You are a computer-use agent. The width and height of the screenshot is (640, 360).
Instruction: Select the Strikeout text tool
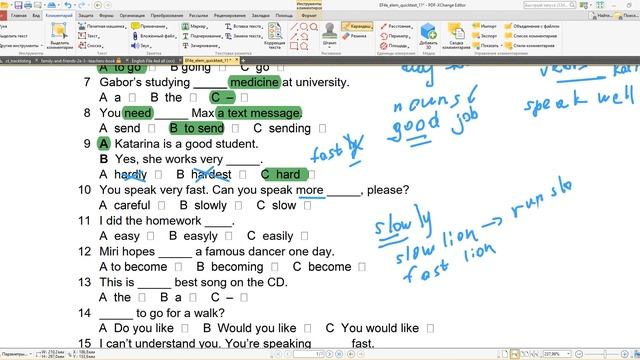pos(200,45)
